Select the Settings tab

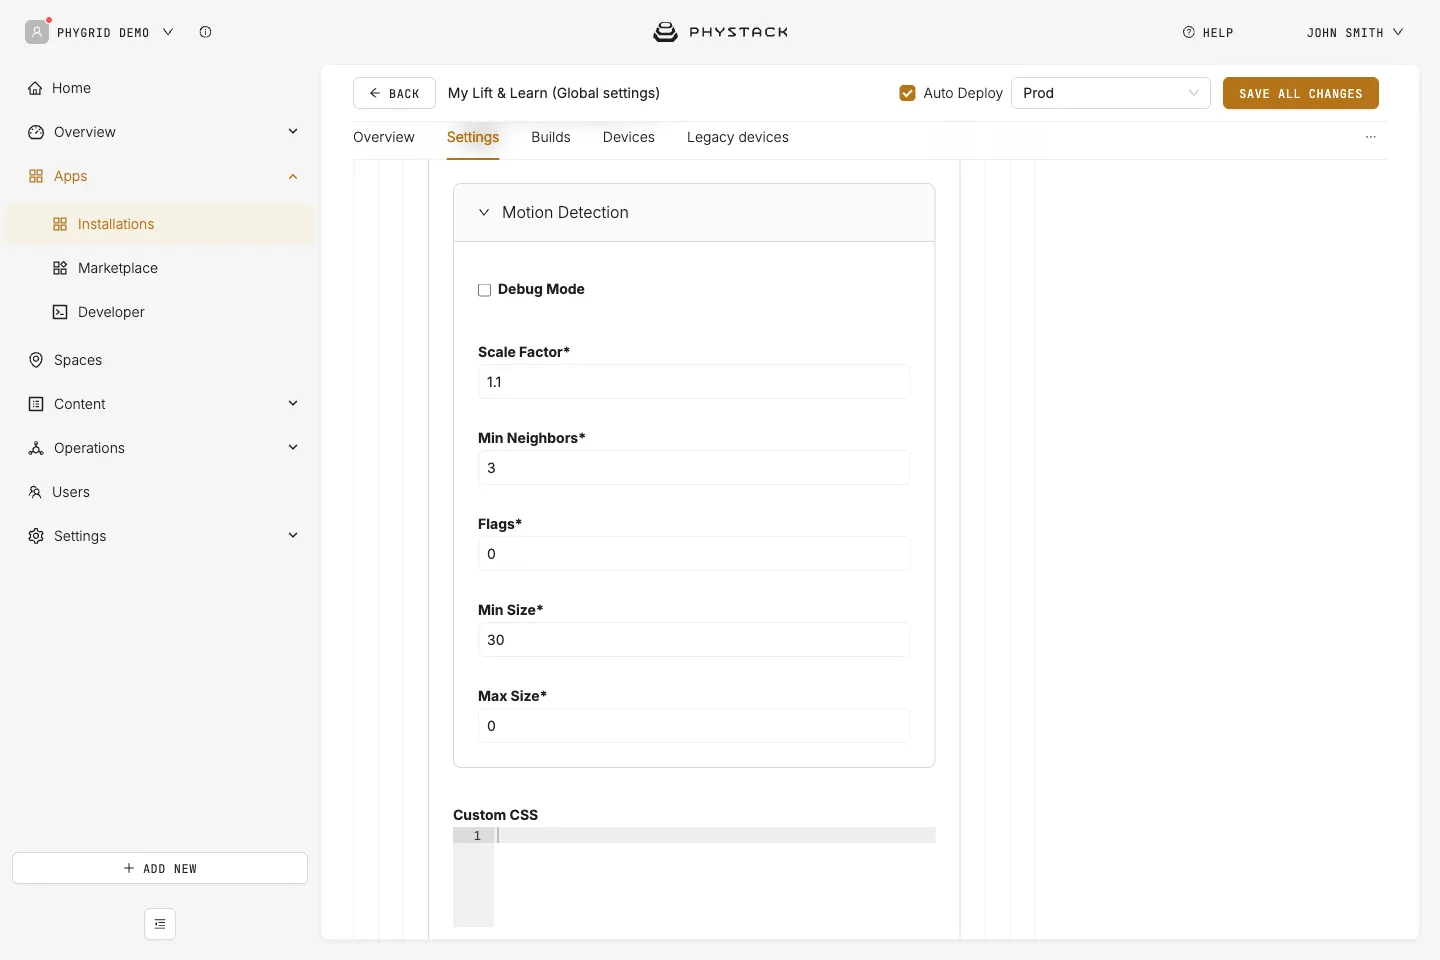pos(473,137)
